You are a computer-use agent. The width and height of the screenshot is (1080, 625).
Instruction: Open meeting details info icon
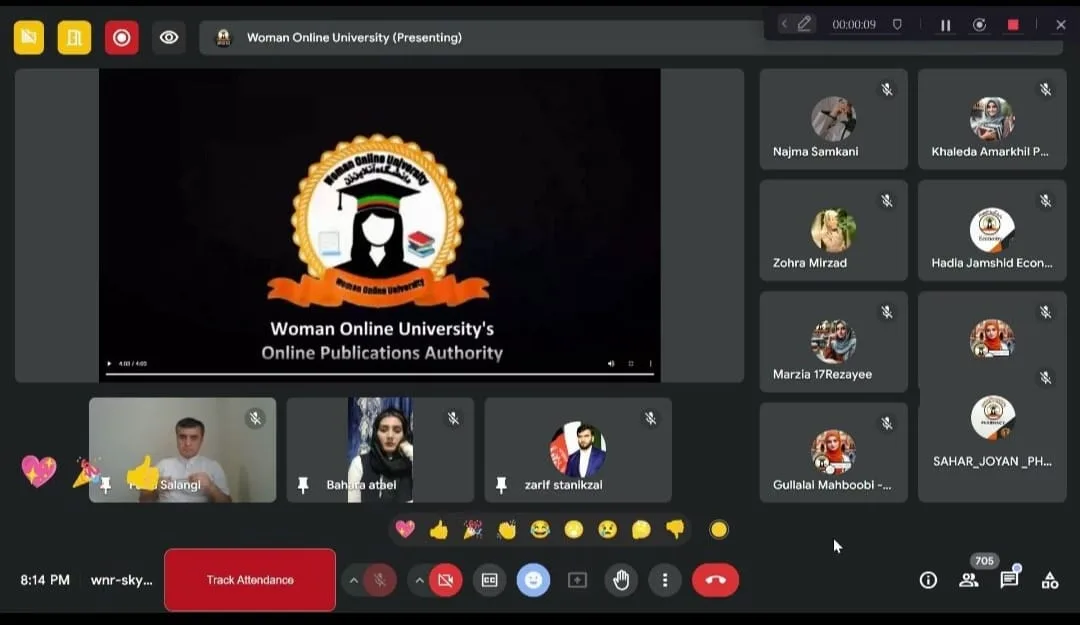pyautogui.click(x=928, y=580)
